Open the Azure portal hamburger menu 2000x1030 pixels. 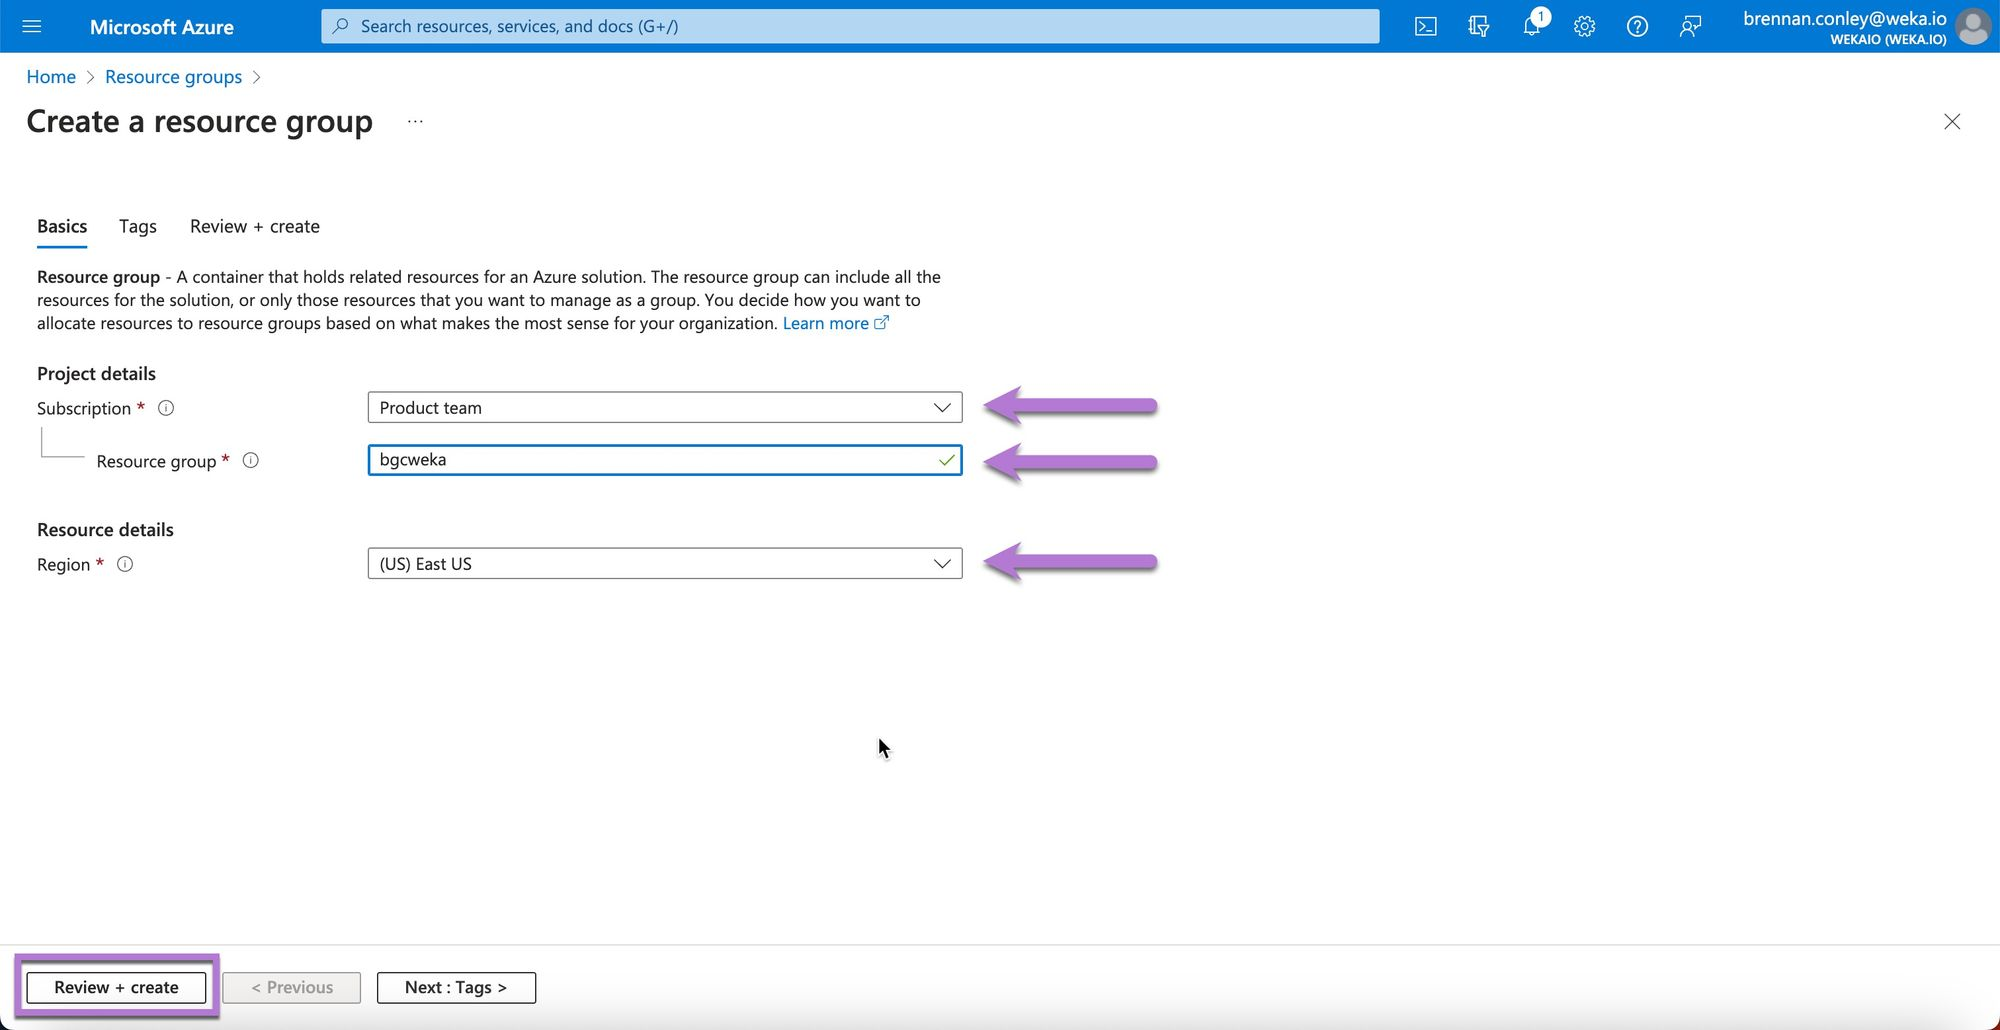32,26
